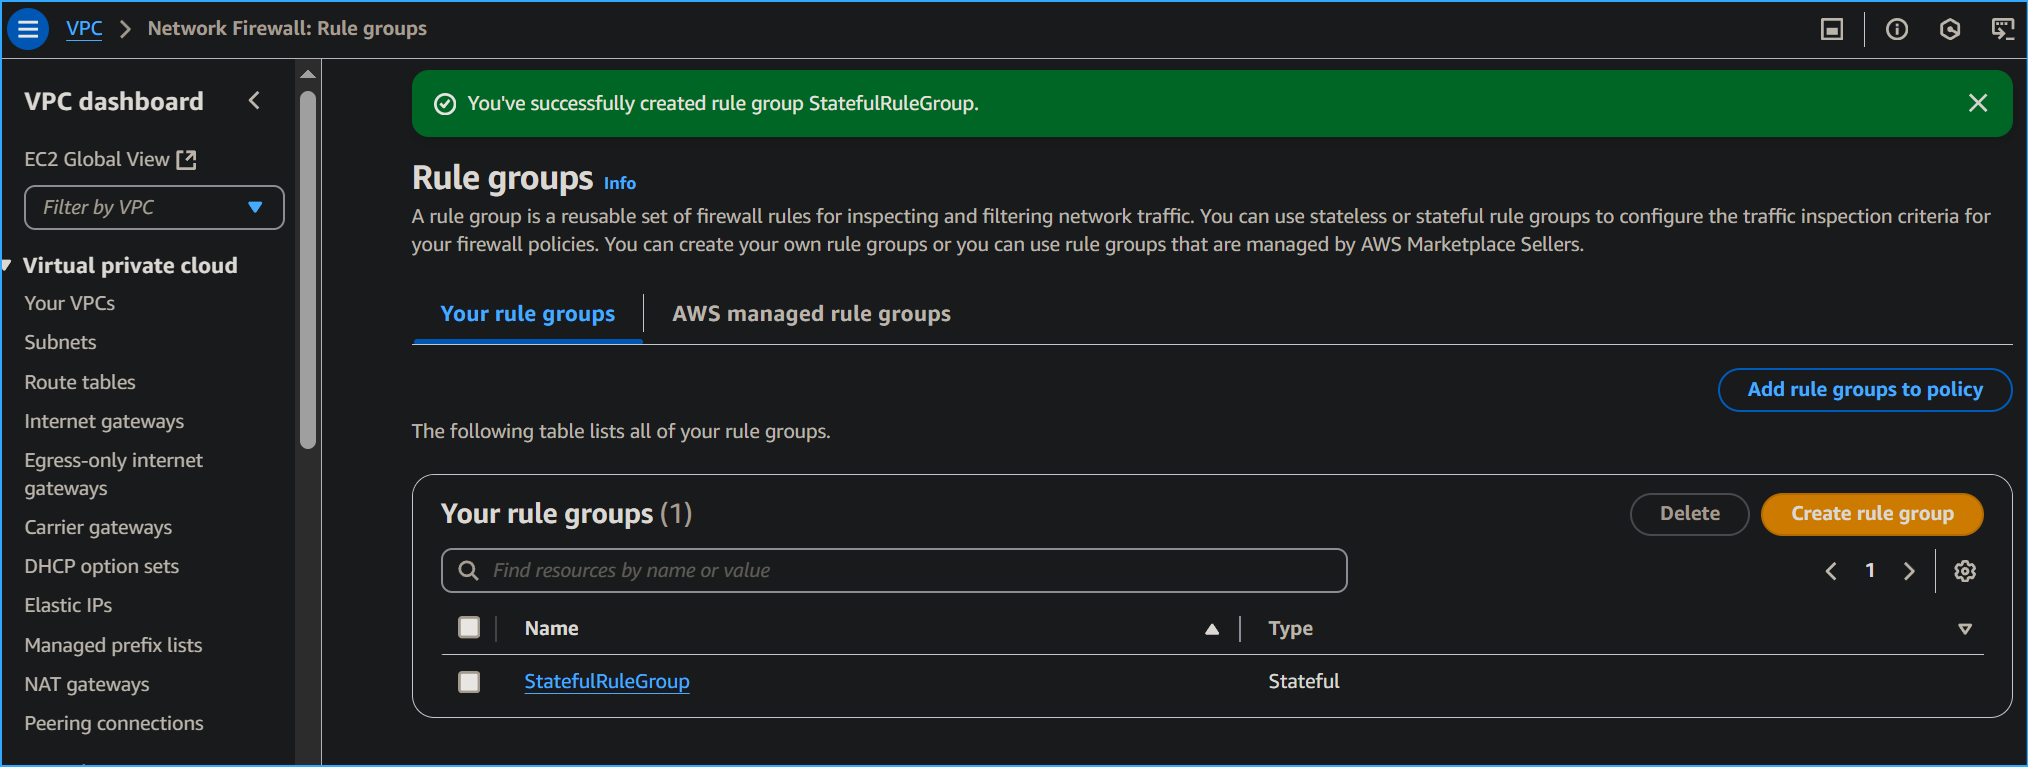Select the StatefulRuleGroup row checkbox

469,682
